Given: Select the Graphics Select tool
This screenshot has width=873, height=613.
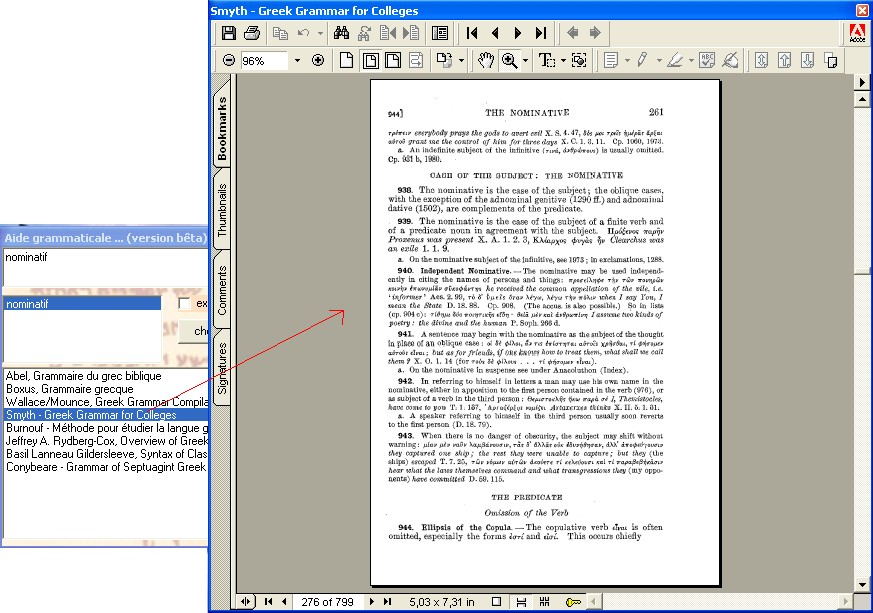Looking at the screenshot, I should pos(579,60).
